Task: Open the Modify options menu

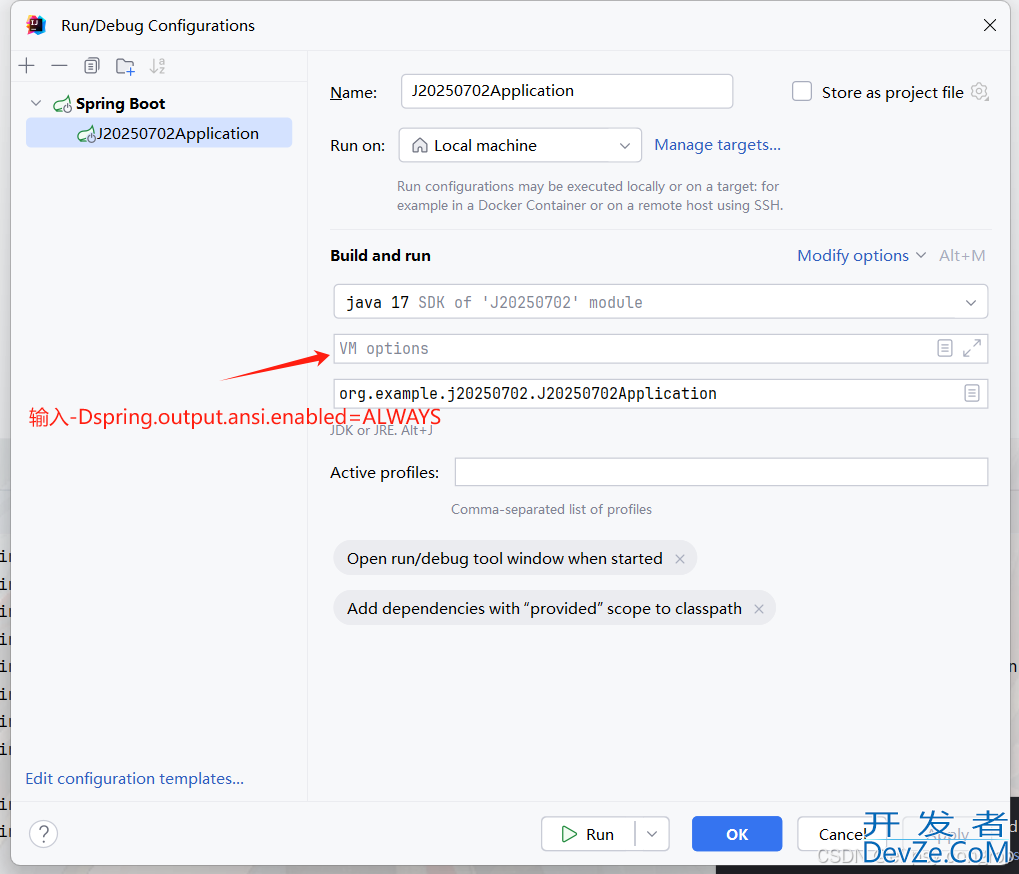Action: pyautogui.click(x=861, y=256)
